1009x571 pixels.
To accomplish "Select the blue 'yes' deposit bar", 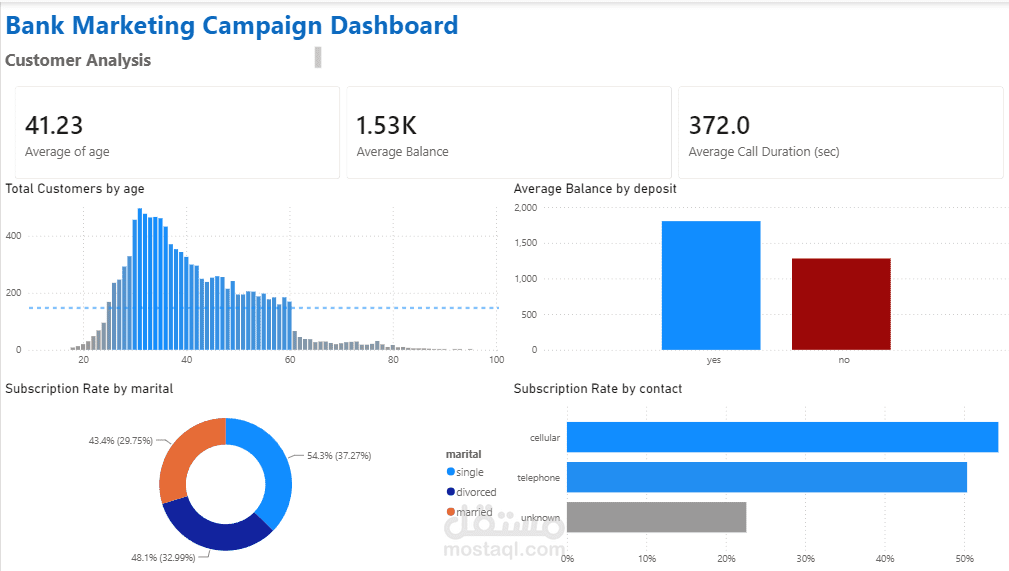I will 711,286.
